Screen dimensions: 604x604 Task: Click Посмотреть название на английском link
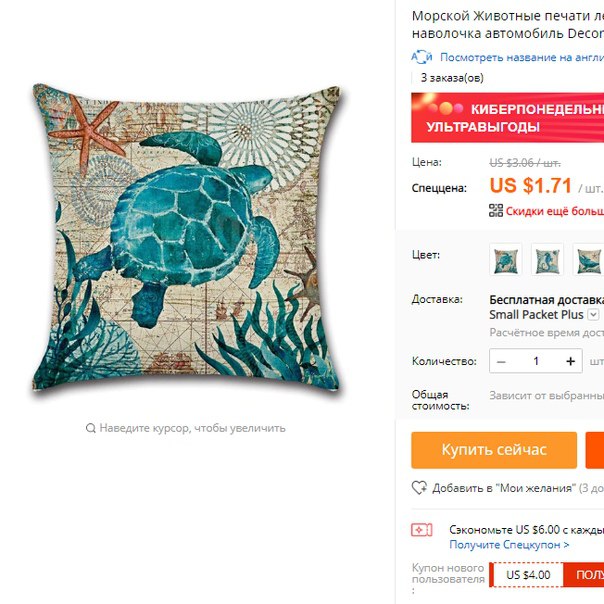[x=522, y=57]
